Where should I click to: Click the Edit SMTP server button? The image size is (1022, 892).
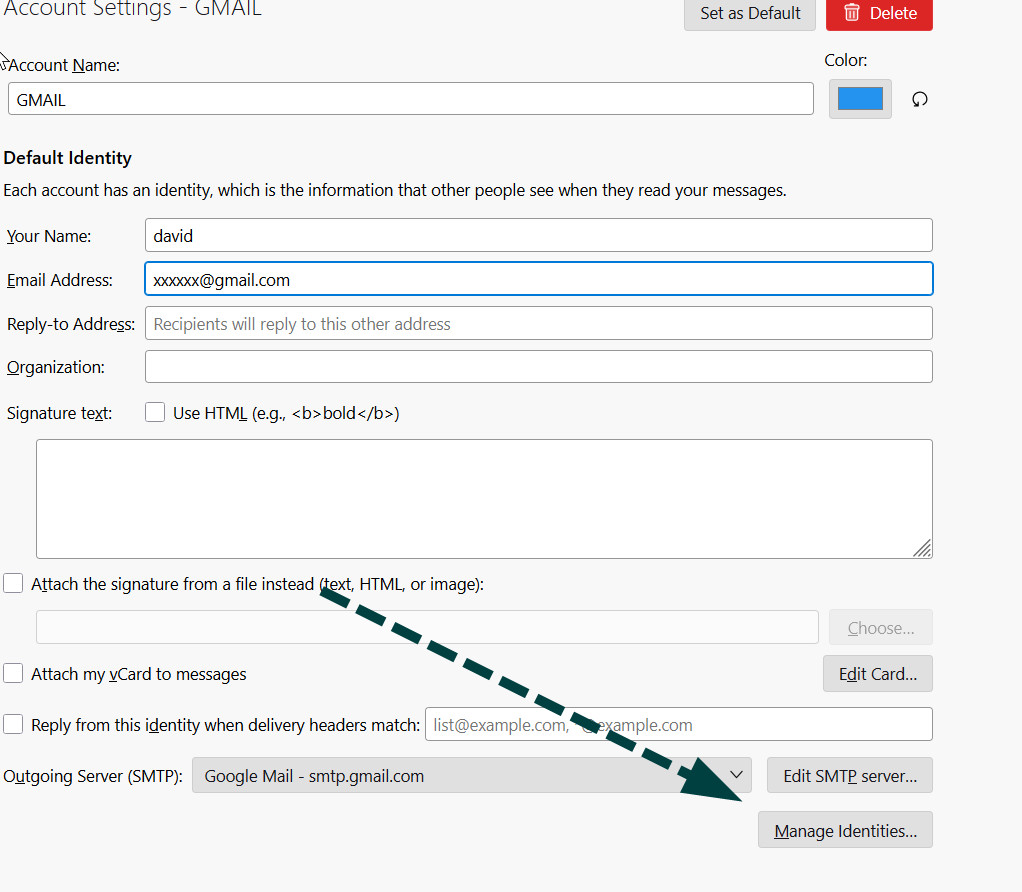[x=849, y=776]
